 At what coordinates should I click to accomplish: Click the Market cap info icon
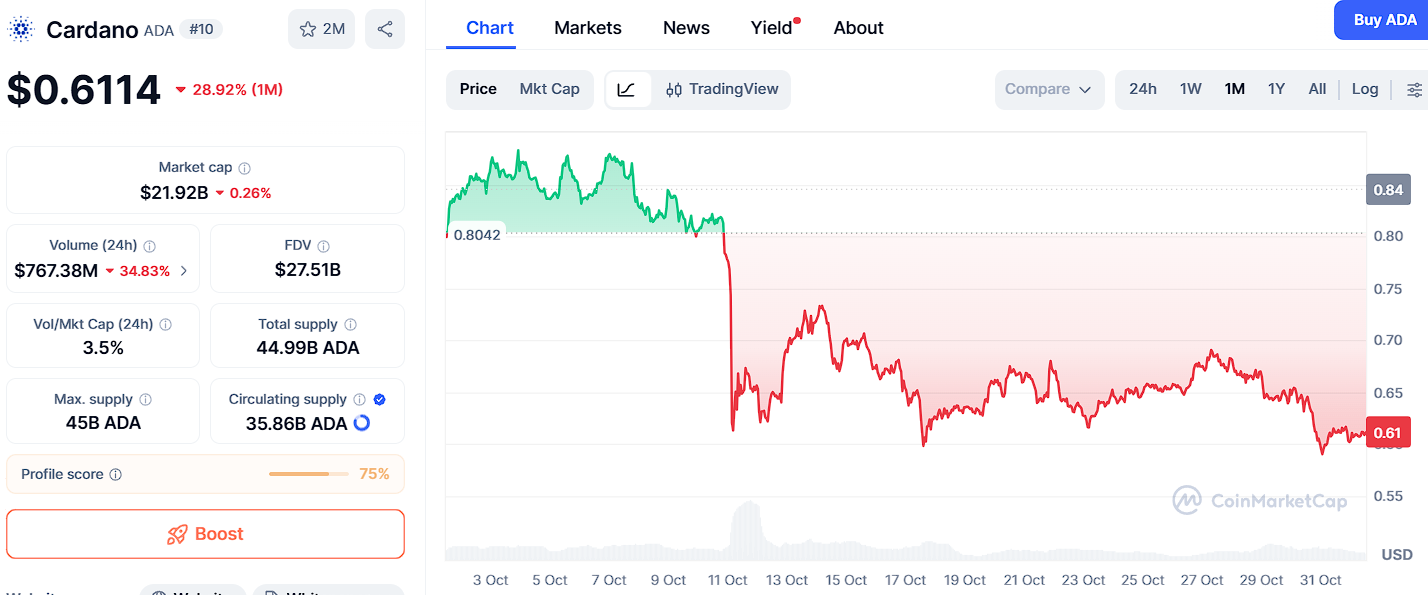point(244,167)
